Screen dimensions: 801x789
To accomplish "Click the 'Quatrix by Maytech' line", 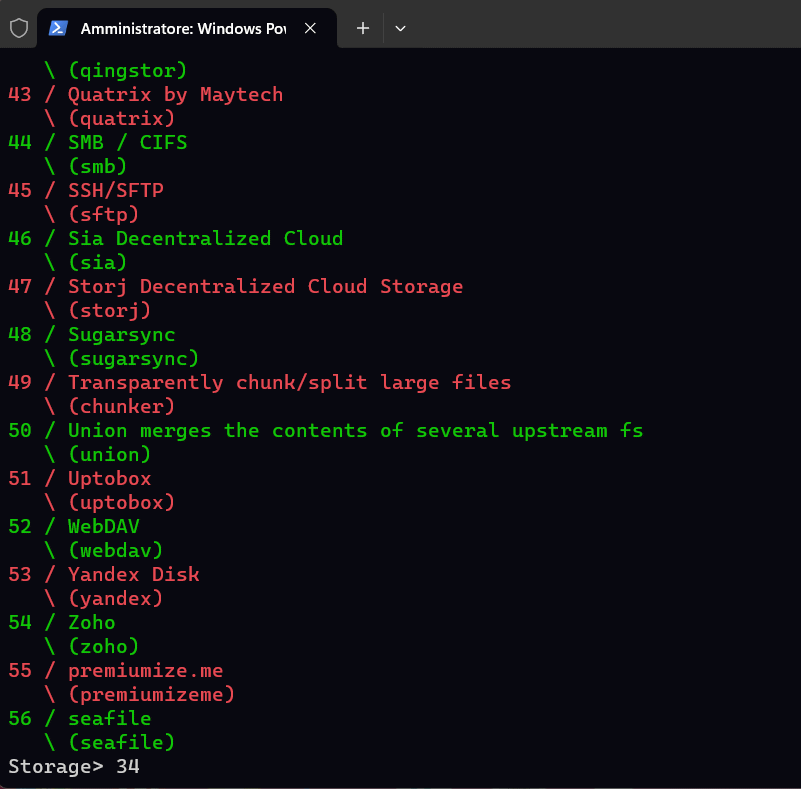I will point(175,95).
